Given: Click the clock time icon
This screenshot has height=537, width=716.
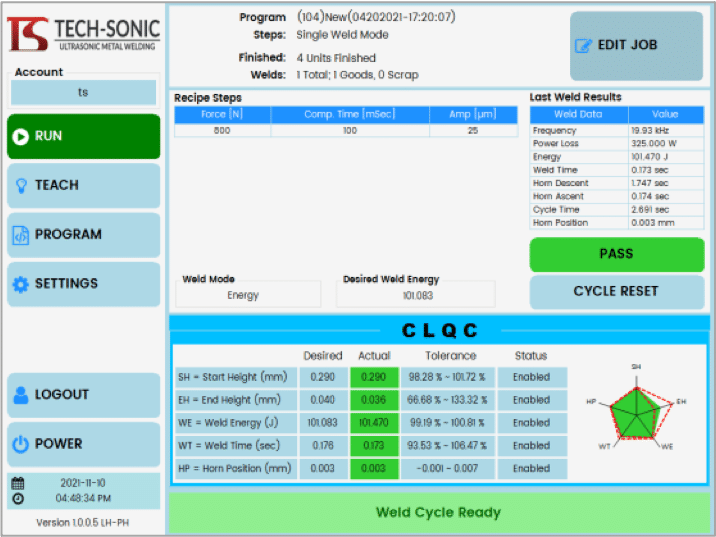Looking at the screenshot, I should [x=17, y=498].
